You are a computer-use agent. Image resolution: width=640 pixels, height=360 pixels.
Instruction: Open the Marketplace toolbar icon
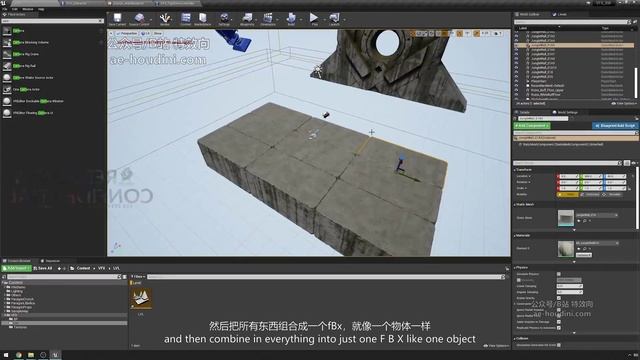(202, 19)
